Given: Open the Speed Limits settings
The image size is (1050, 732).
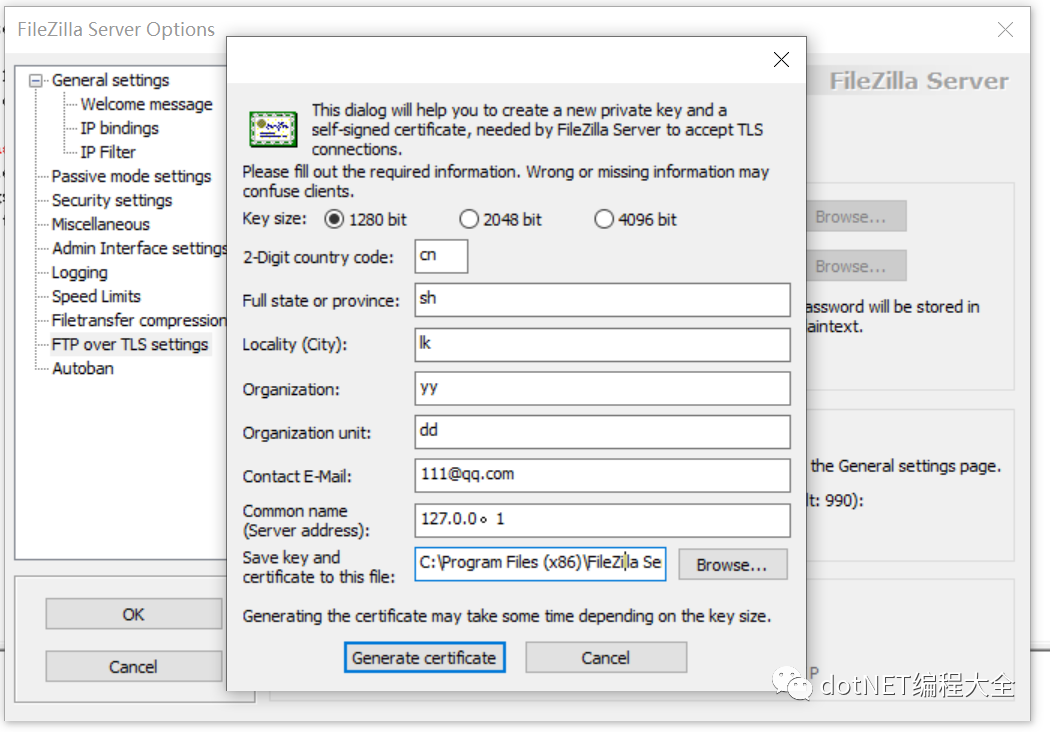Looking at the screenshot, I should click(95, 296).
